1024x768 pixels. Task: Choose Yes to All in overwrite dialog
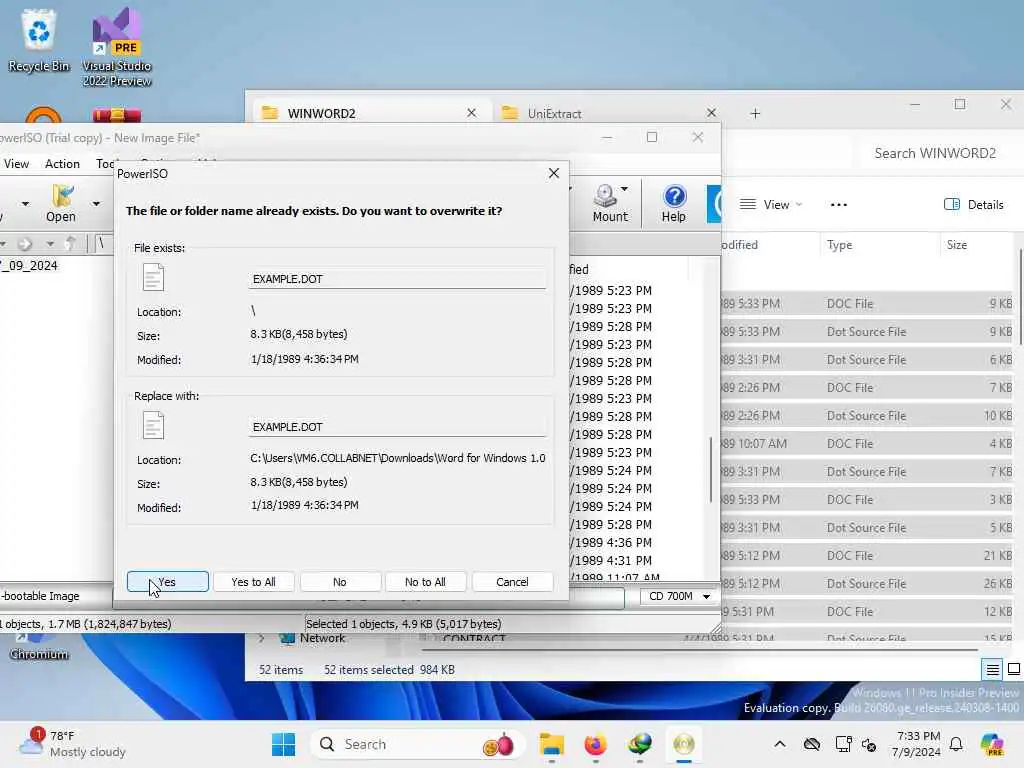[253, 581]
